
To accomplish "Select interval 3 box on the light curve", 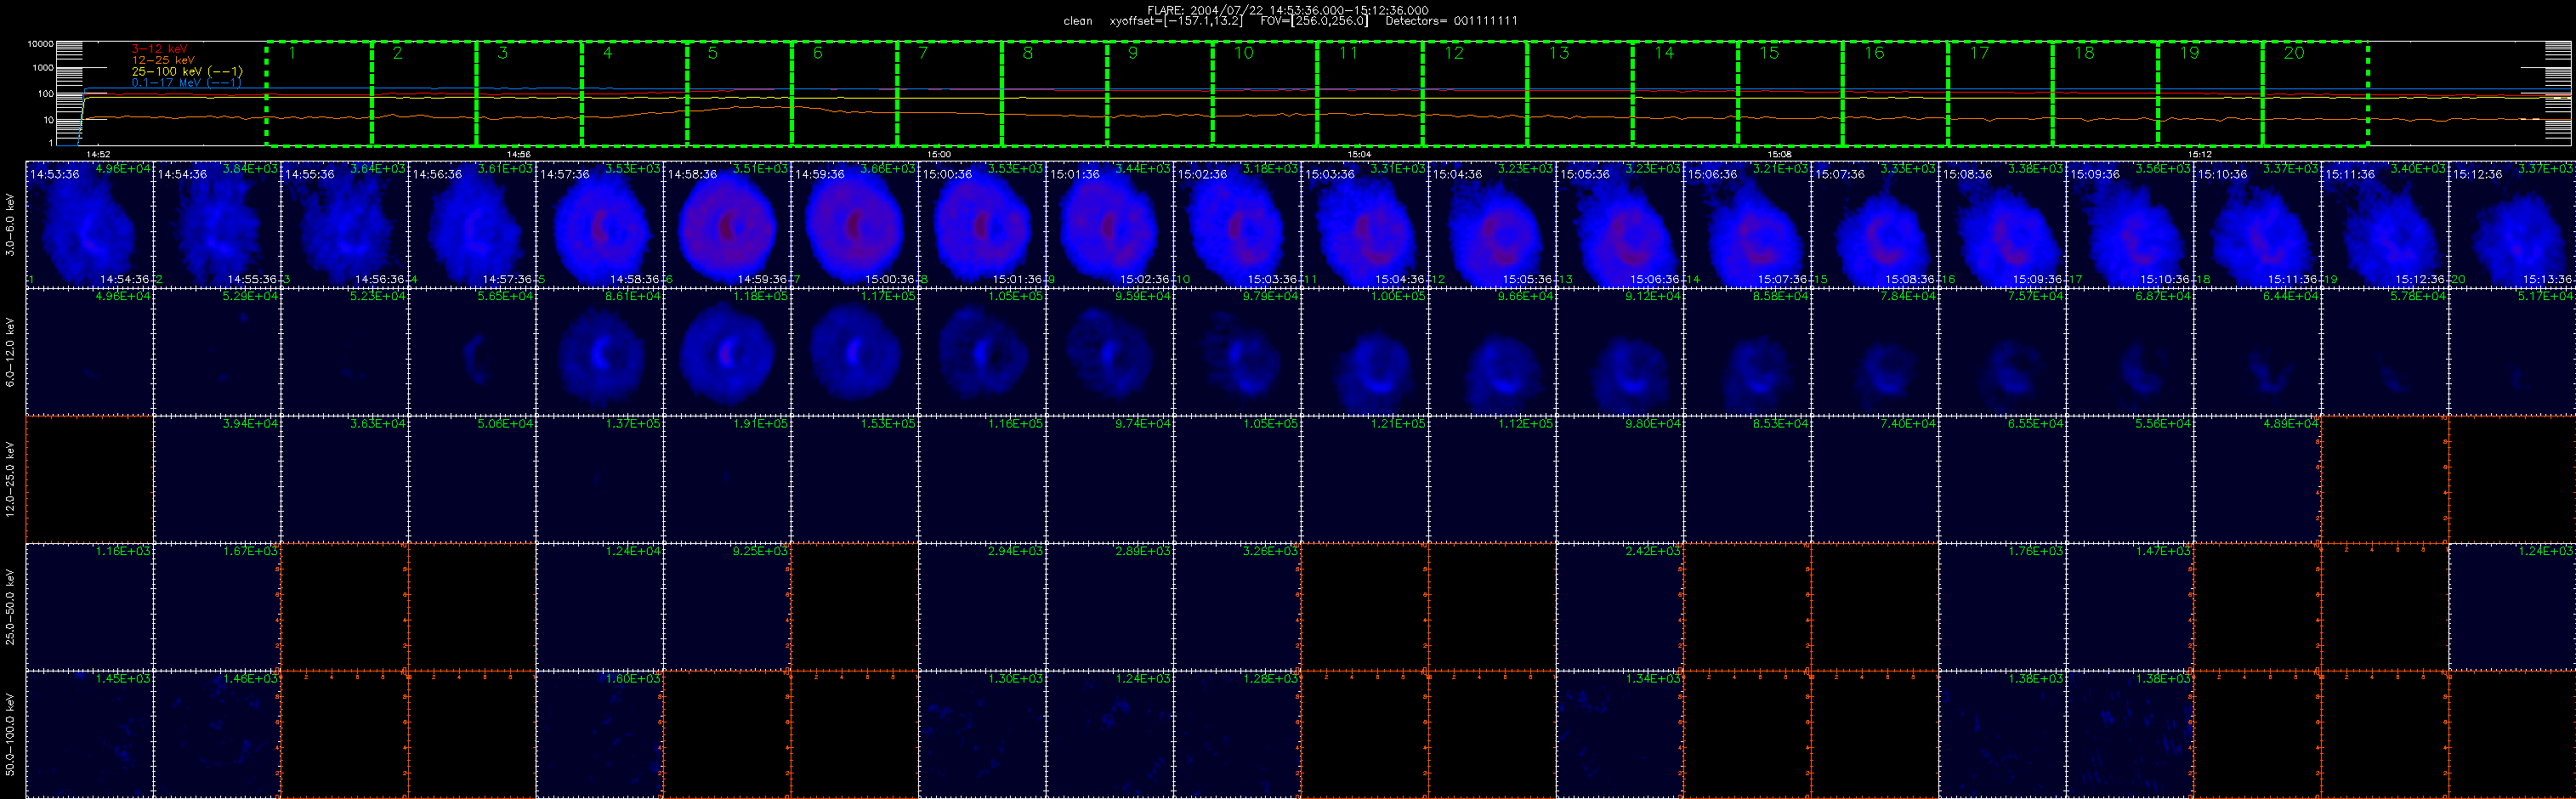I will coord(529,94).
